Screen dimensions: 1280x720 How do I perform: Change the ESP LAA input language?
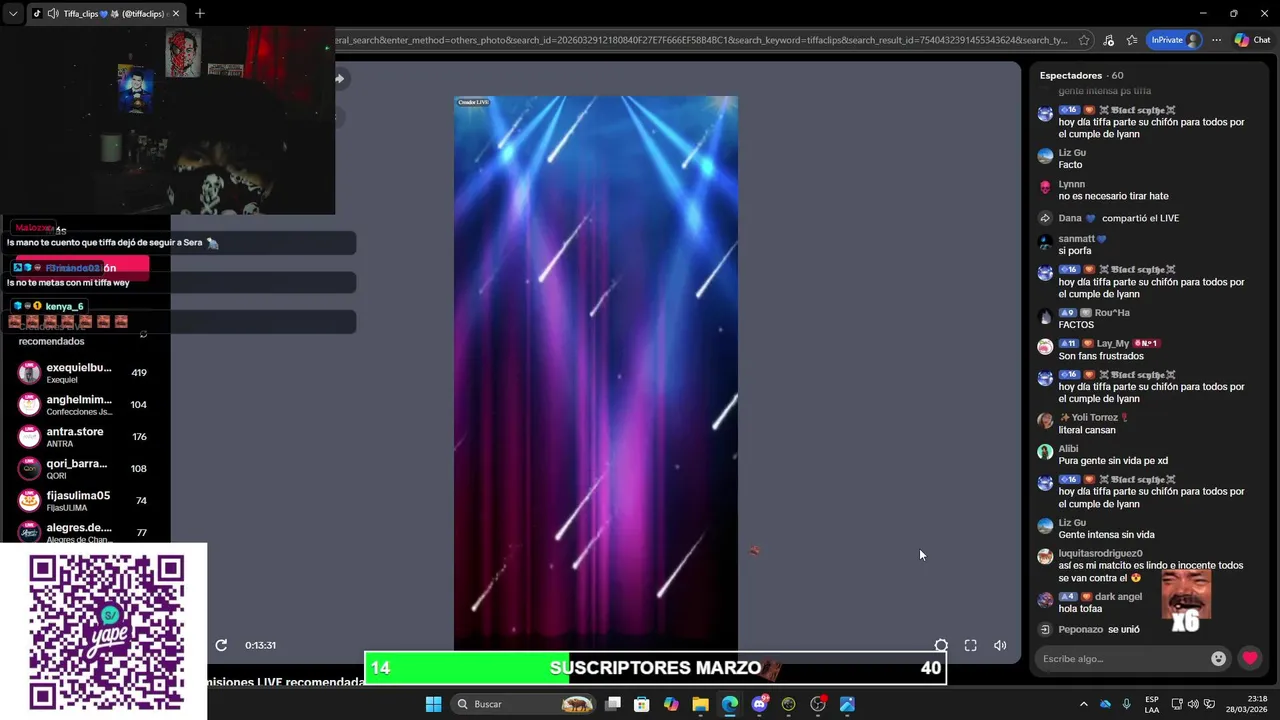(x=1152, y=704)
